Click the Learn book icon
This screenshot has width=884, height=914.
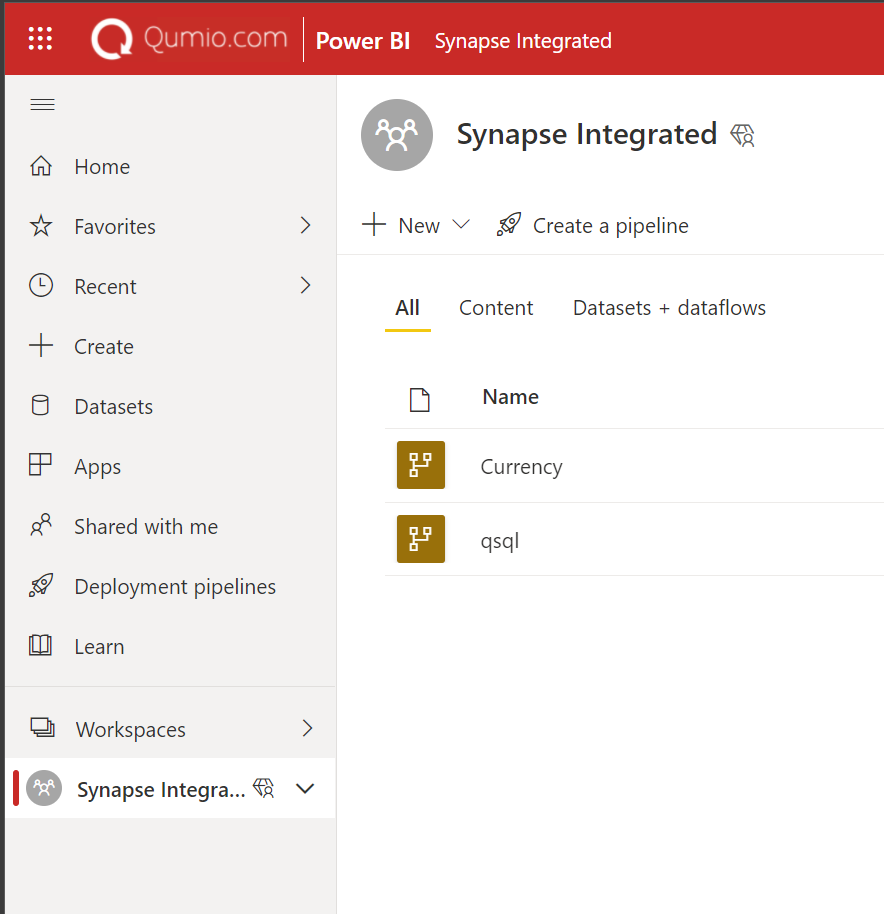[40, 645]
